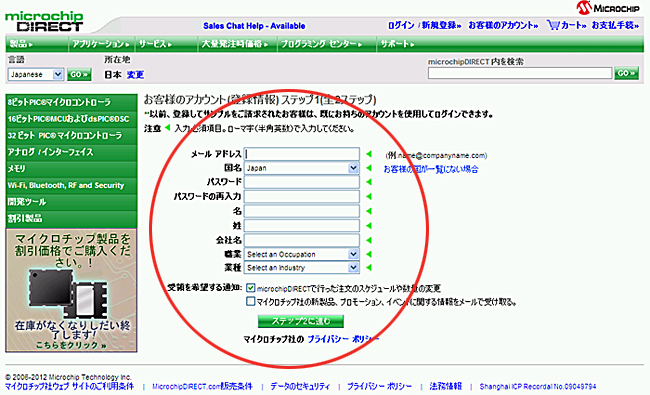
Task: Click ログイン / 新規登録 link
Action: 424,25
